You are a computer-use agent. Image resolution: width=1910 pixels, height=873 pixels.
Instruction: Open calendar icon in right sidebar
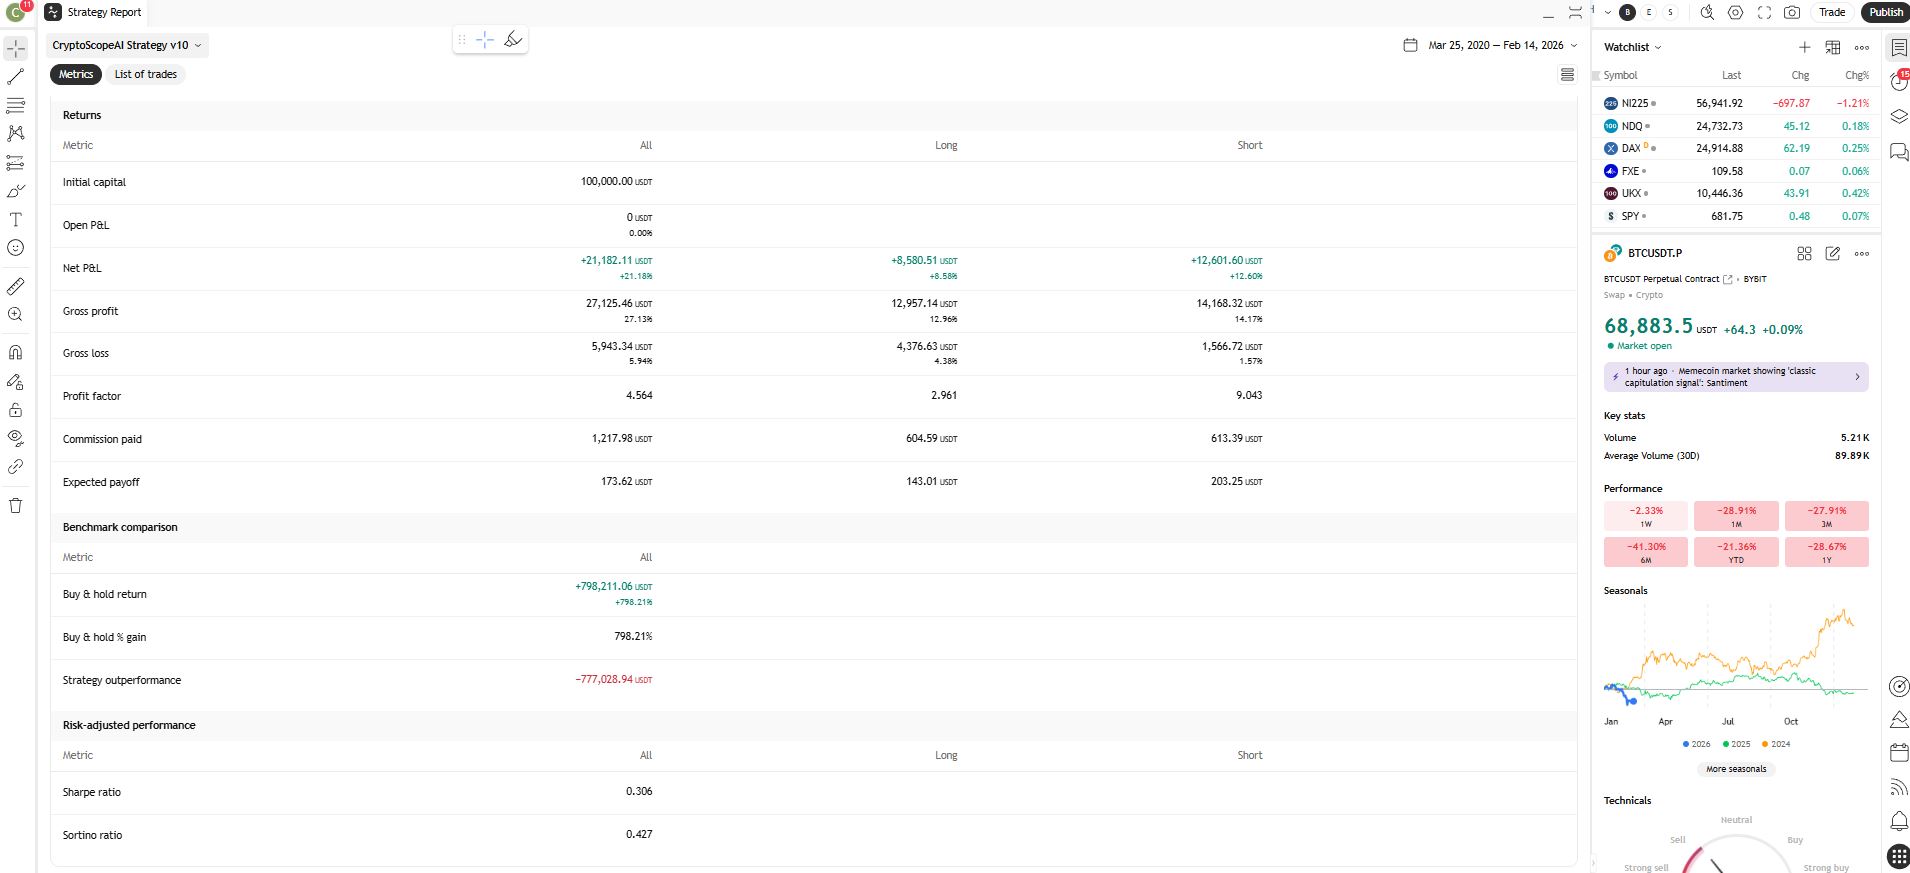(x=1898, y=753)
